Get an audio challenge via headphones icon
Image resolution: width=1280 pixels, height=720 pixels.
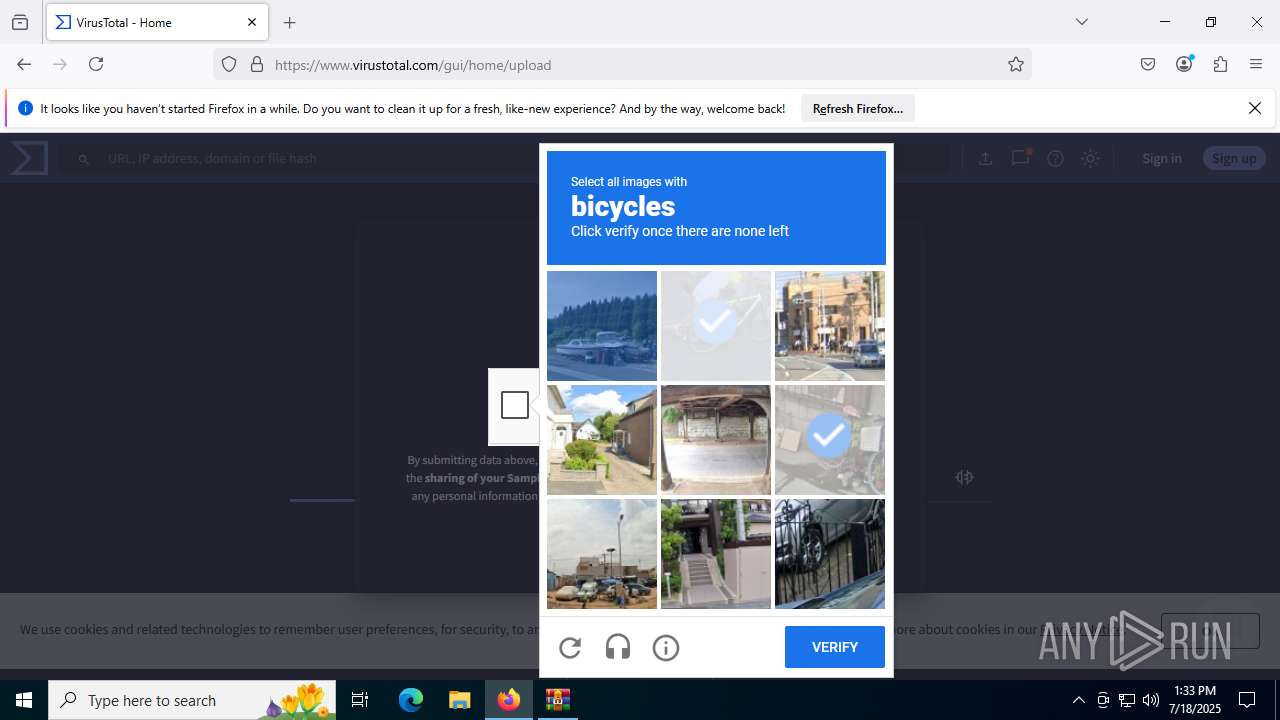tap(618, 648)
